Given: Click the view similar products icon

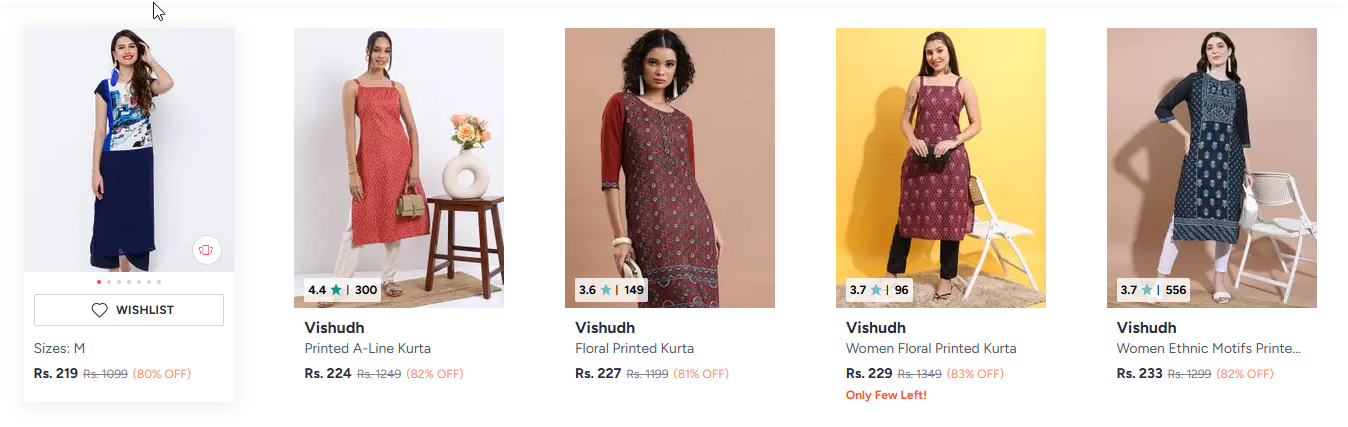Looking at the screenshot, I should (206, 250).
